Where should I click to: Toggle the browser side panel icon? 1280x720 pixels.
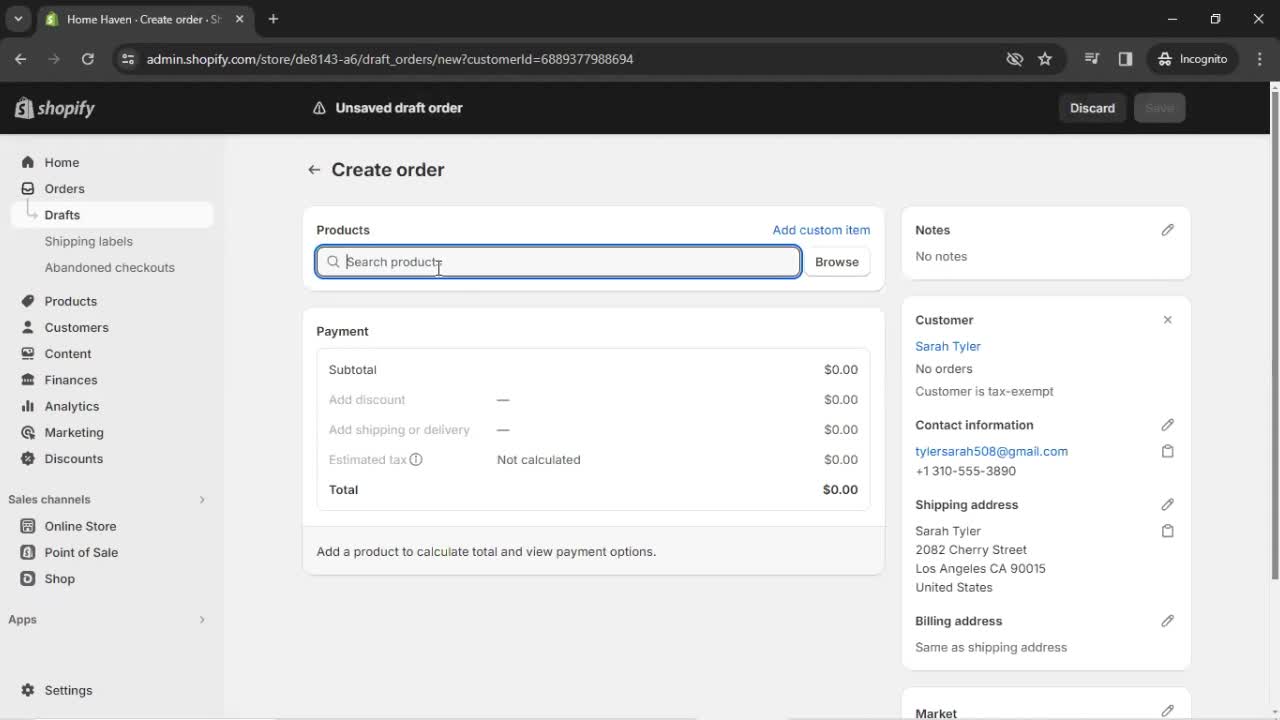[1125, 59]
